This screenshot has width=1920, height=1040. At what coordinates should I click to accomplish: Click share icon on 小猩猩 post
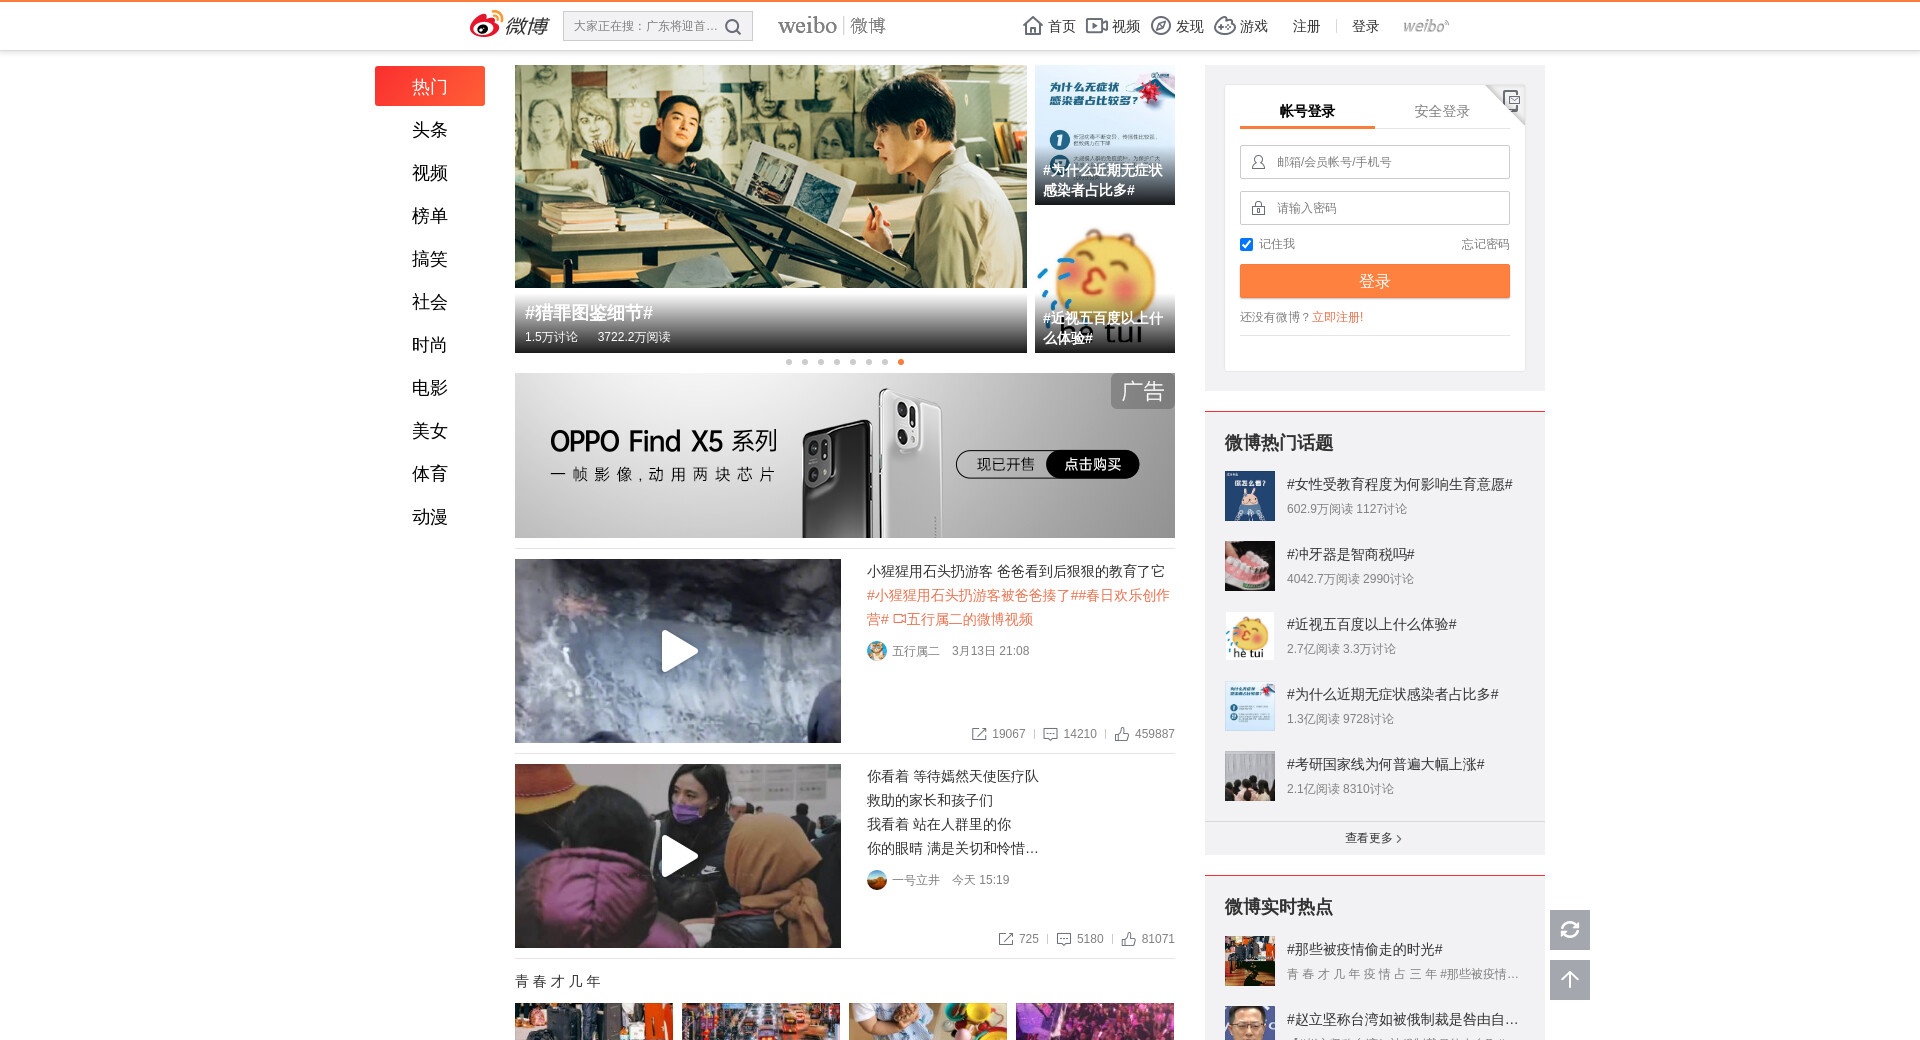tap(979, 734)
